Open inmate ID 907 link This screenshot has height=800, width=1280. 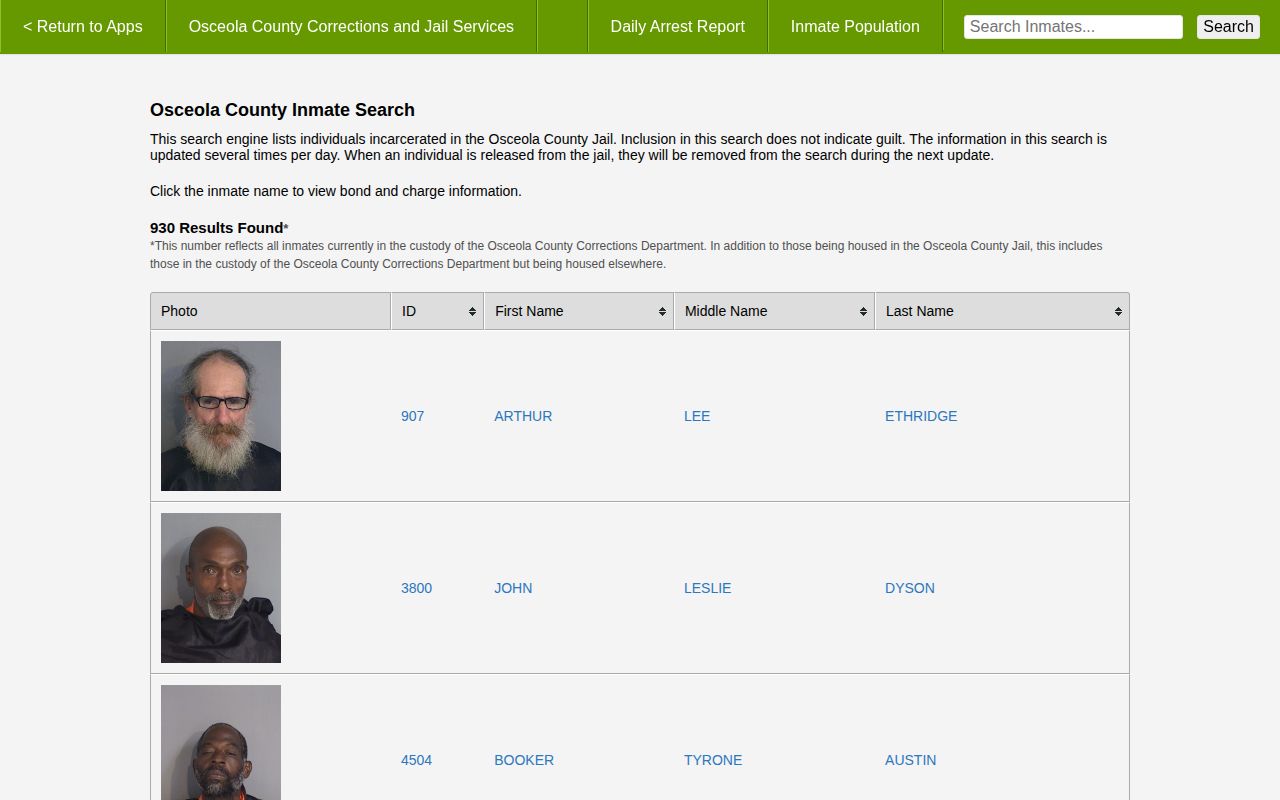click(413, 416)
